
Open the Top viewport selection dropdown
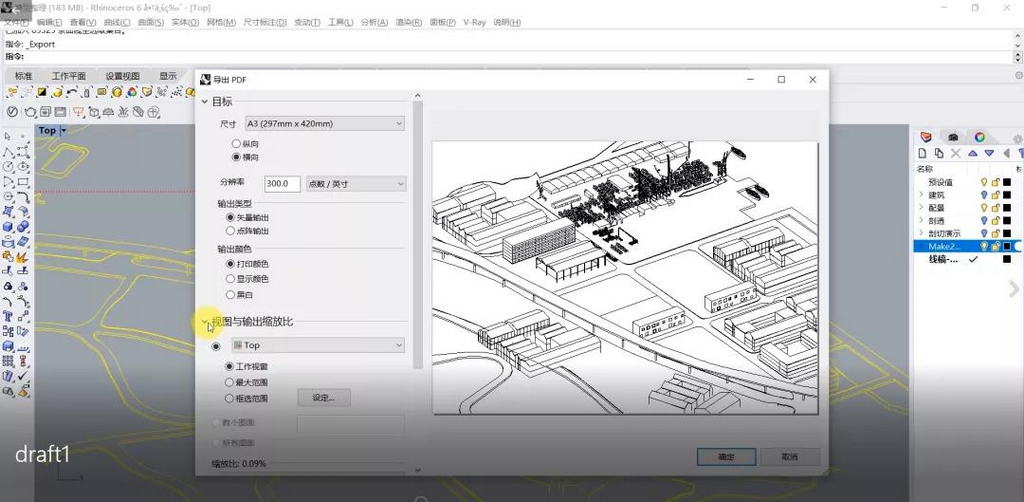(x=317, y=345)
